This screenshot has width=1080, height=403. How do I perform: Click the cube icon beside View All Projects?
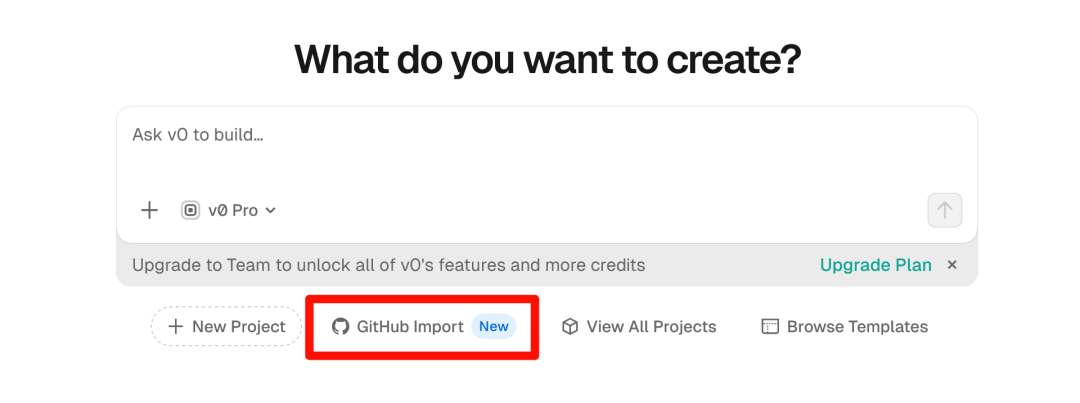570,327
